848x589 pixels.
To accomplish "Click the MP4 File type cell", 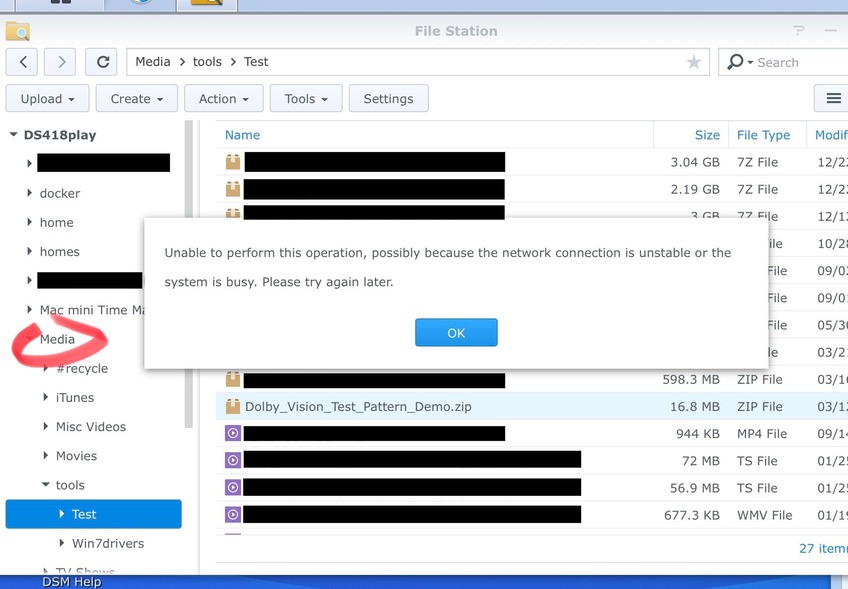I will pyautogui.click(x=761, y=434).
